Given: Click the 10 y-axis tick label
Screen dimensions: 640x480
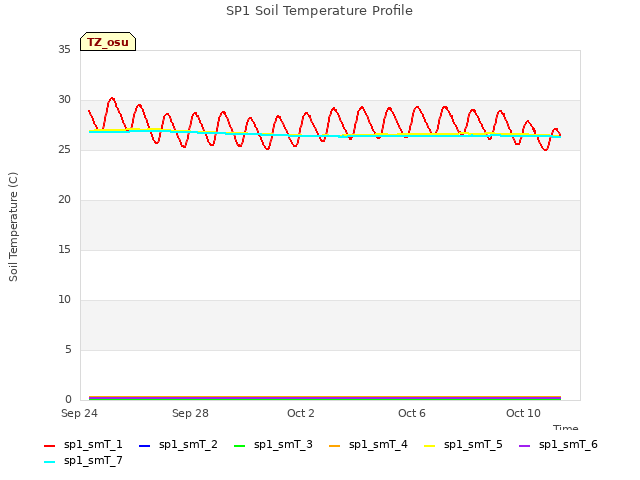Looking at the screenshot, I should (64, 300).
